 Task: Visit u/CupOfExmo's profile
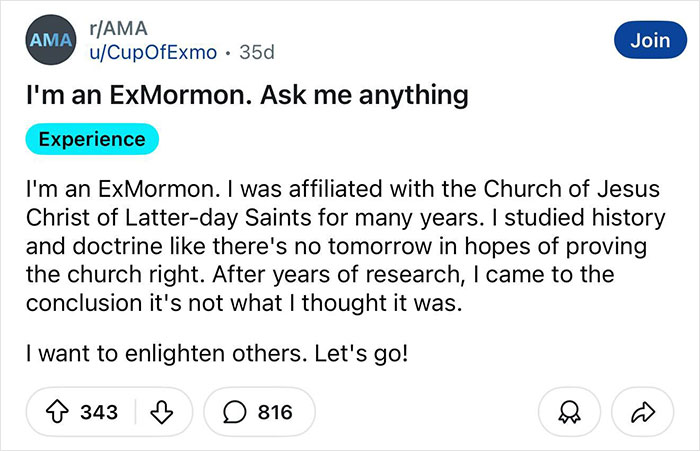point(151,52)
